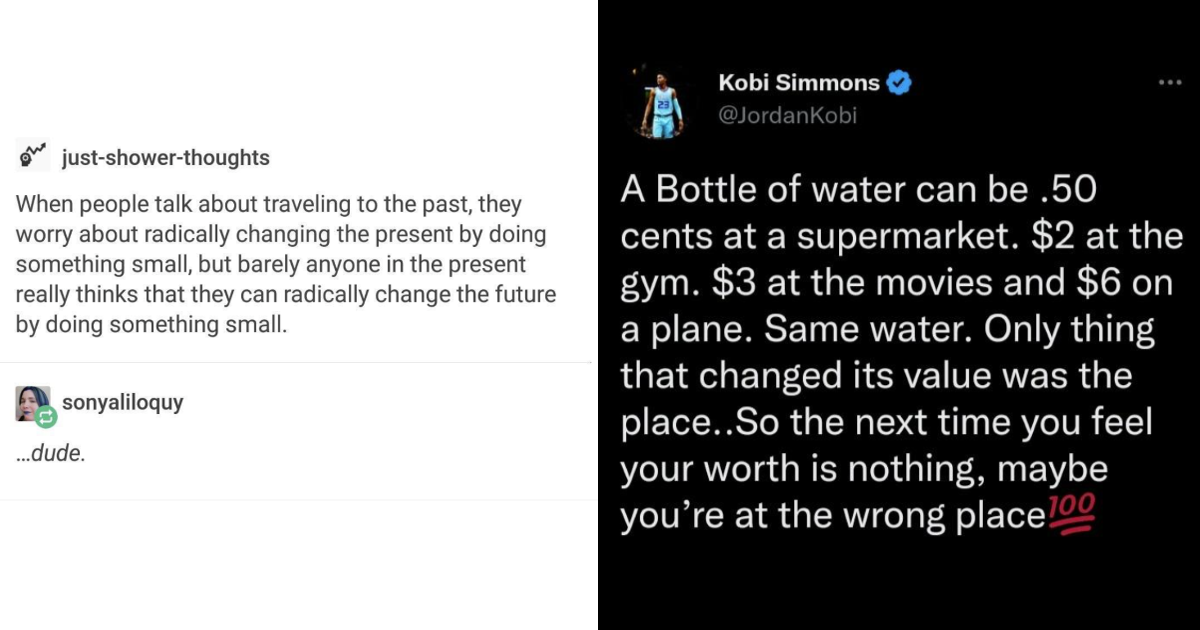The image size is (1200, 630).
Task: Click the blue verified checkmark badge
Action: [897, 82]
